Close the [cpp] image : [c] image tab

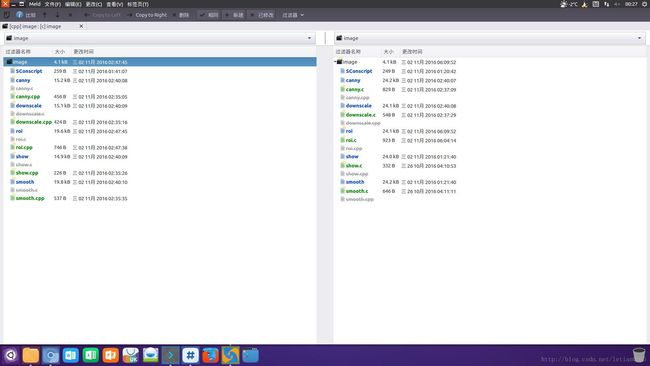[81, 26]
